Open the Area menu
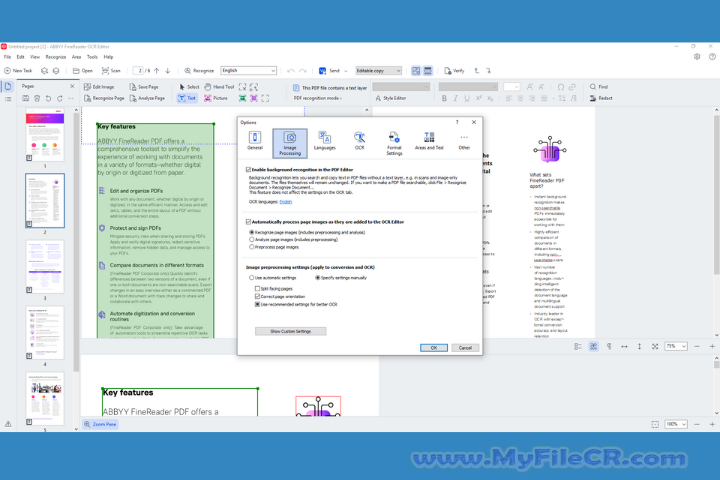Screen dimensions: 720x480 tap(77, 57)
